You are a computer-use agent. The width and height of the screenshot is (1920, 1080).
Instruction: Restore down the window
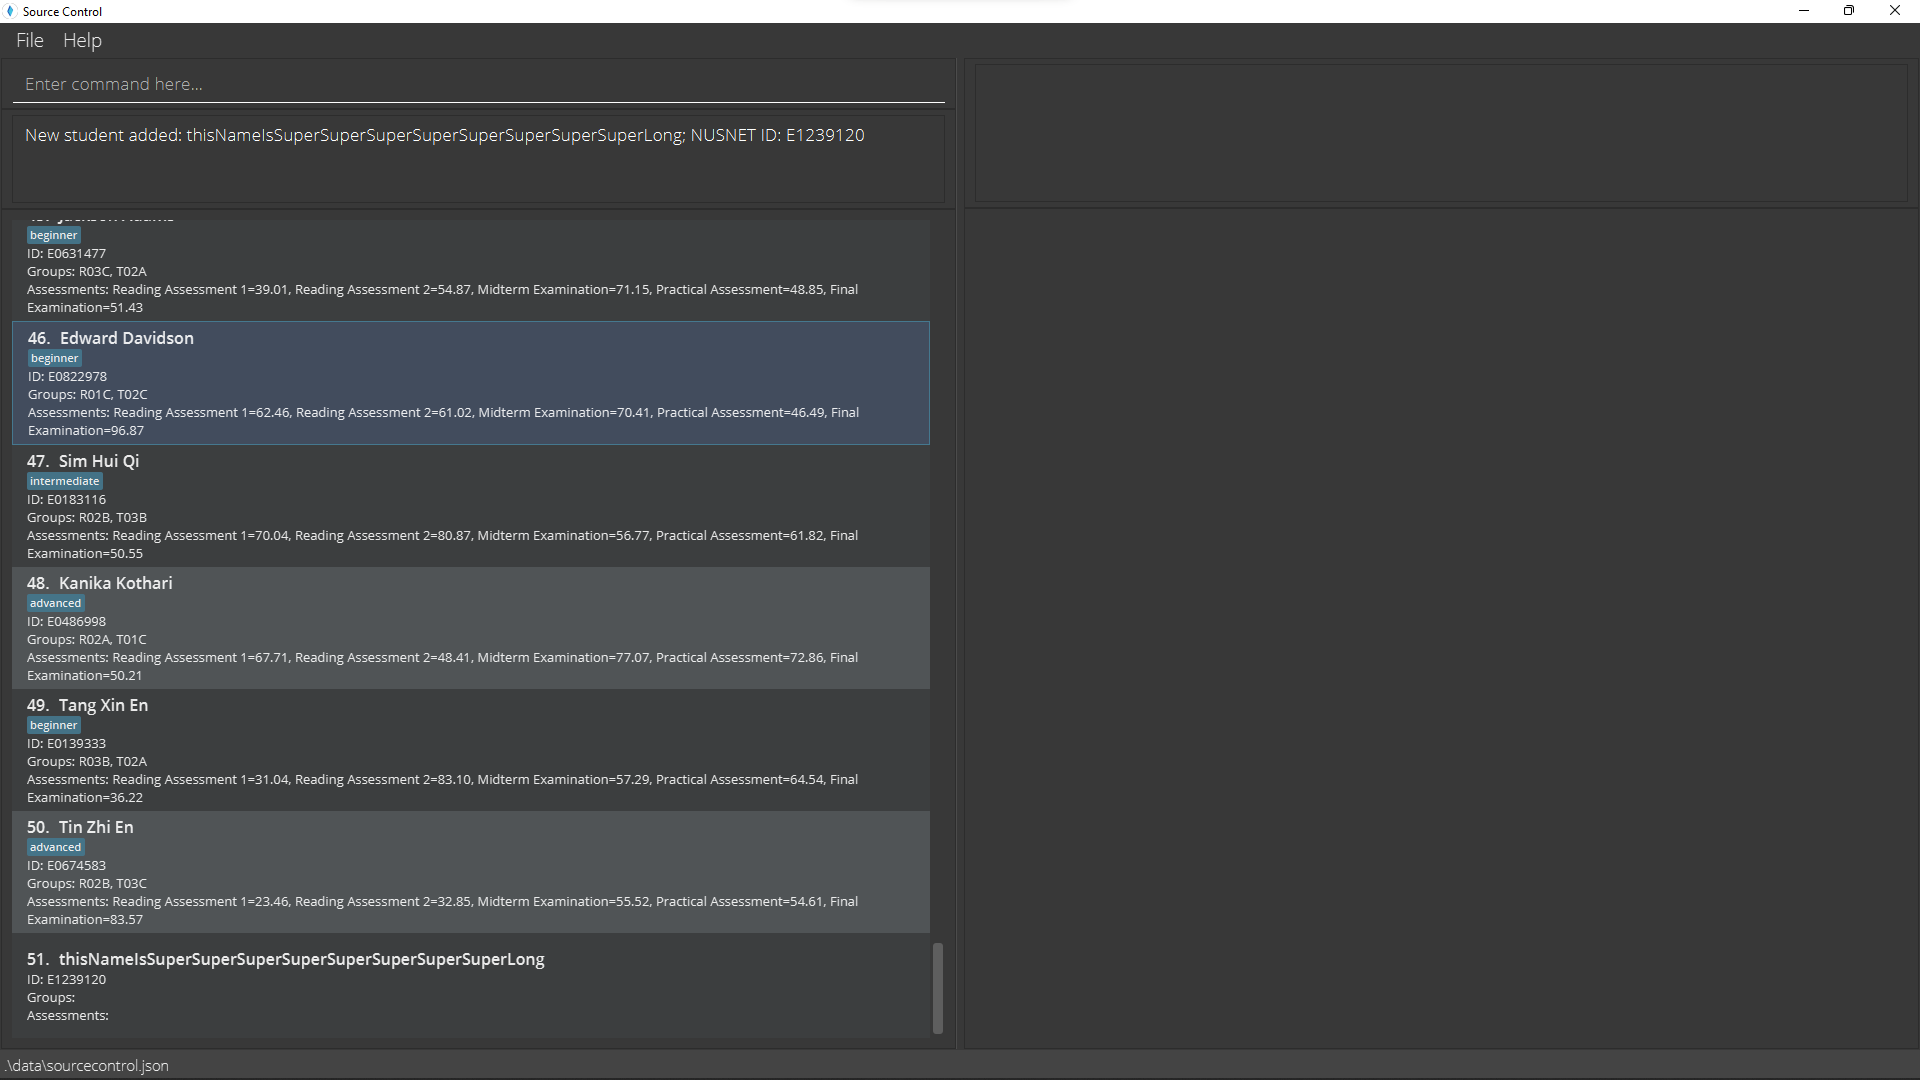coord(1849,11)
